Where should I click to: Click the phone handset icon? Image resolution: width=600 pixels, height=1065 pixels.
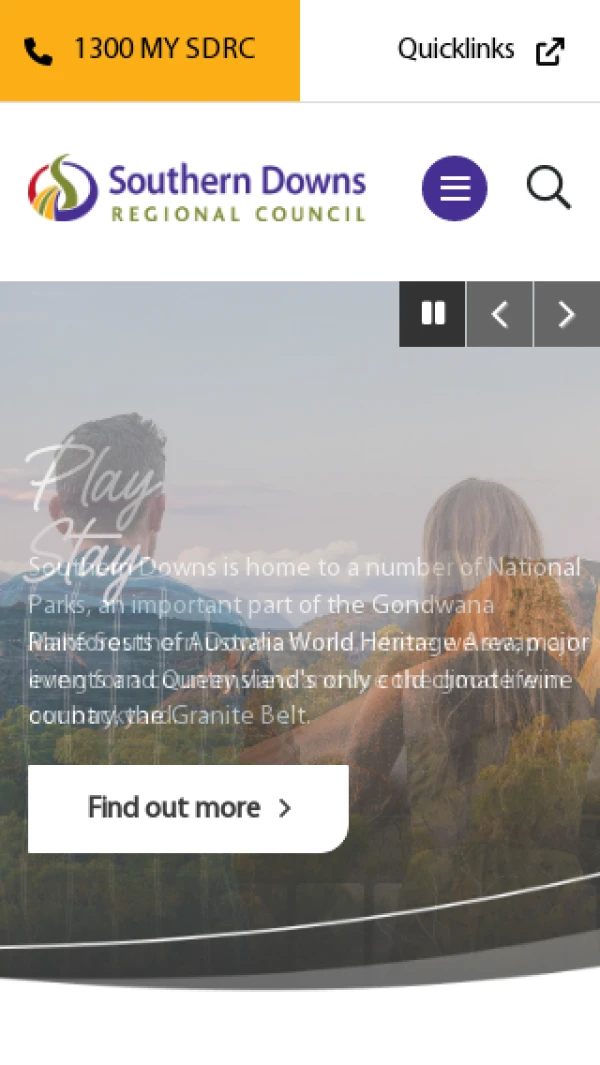pos(38,52)
